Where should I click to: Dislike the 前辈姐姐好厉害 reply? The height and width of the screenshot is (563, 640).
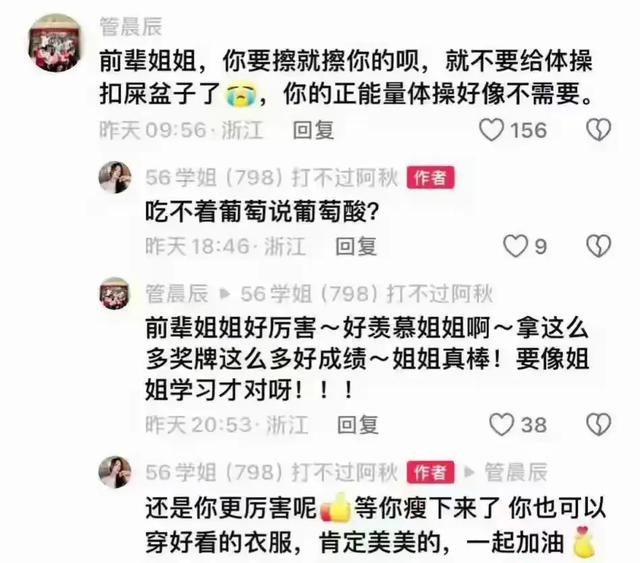click(598, 425)
